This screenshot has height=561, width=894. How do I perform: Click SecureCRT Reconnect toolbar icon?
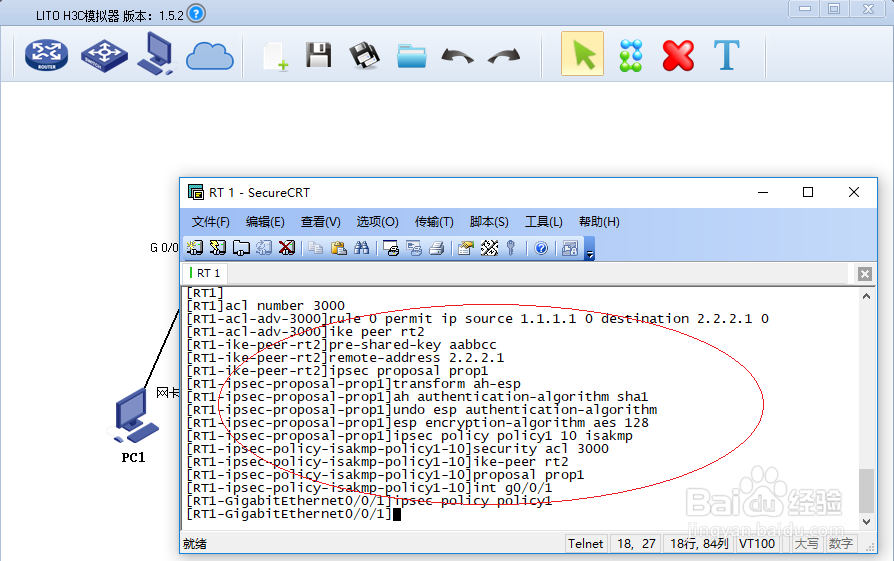(263, 248)
